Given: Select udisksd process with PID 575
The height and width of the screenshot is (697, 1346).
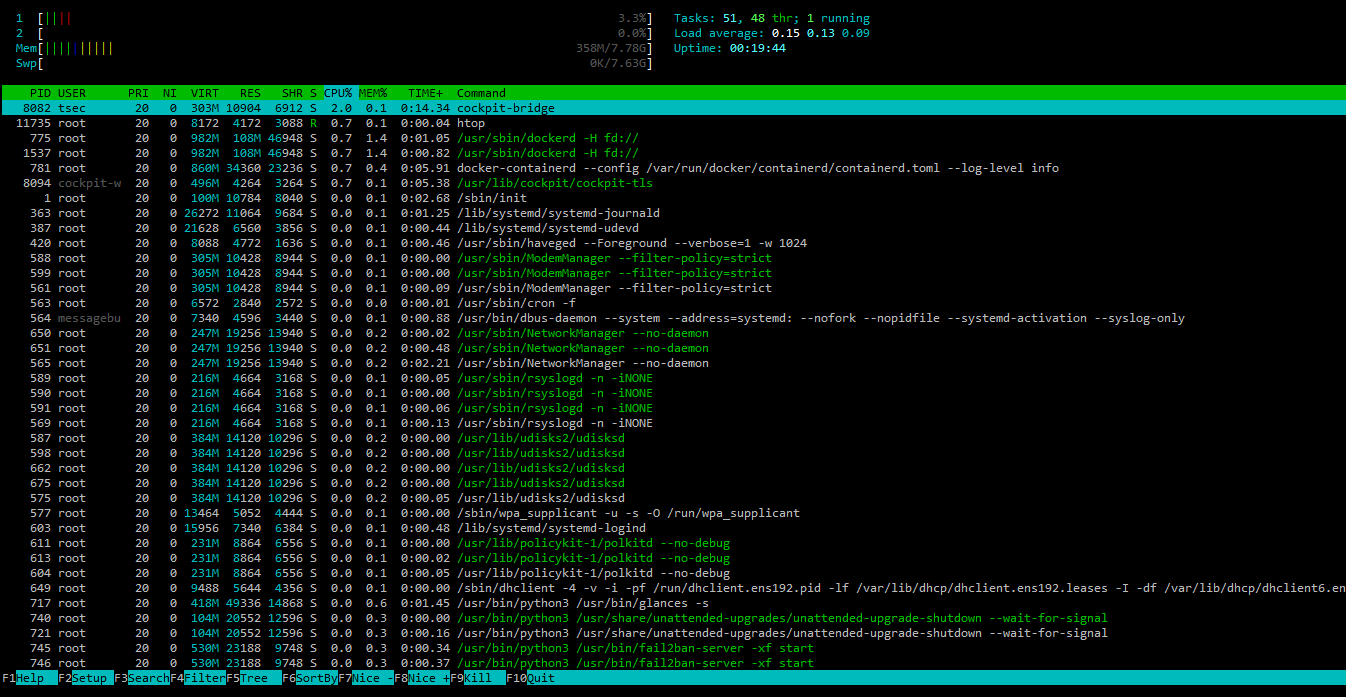Looking at the screenshot, I should point(673,498).
